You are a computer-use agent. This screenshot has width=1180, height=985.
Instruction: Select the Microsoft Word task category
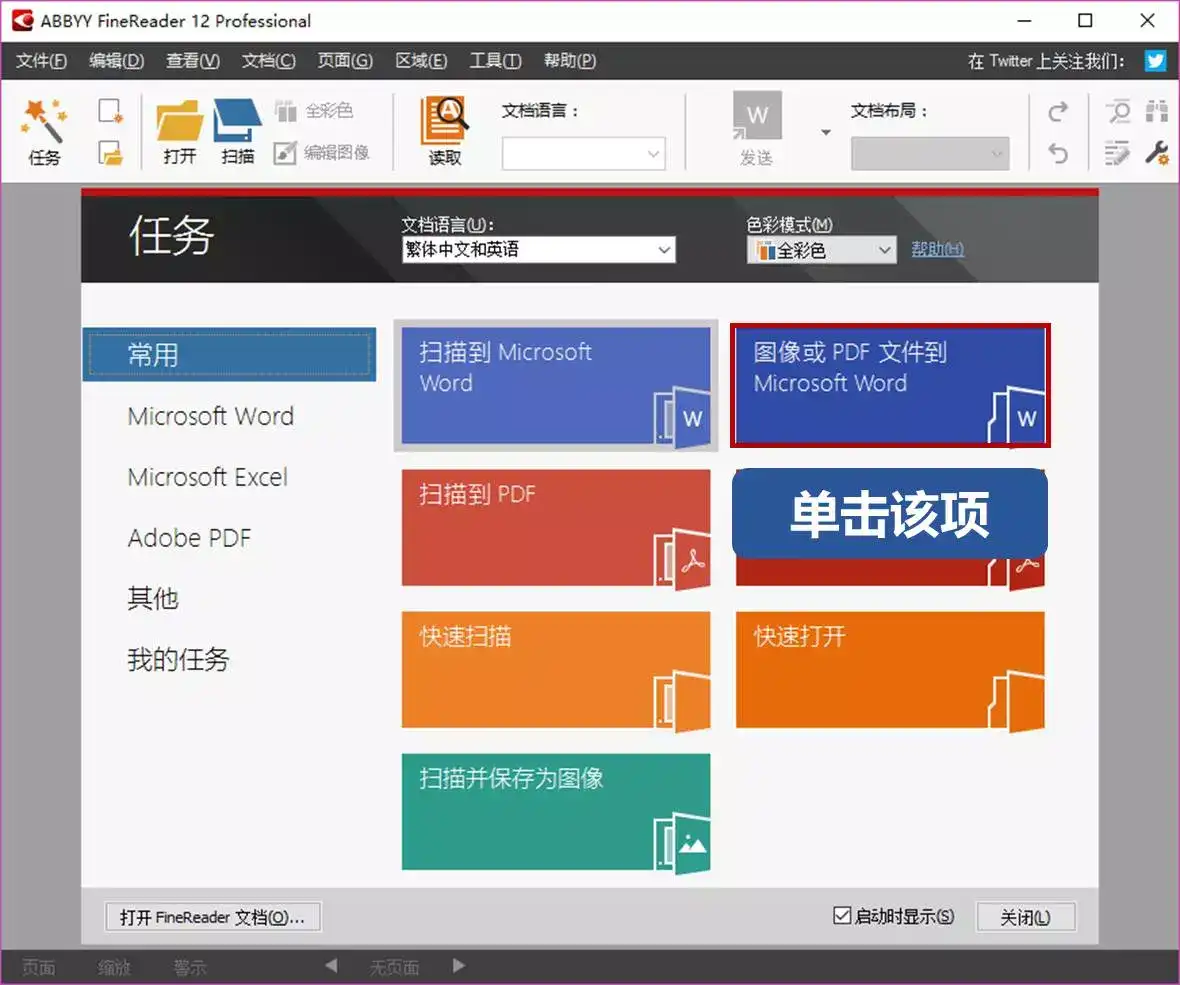211,415
